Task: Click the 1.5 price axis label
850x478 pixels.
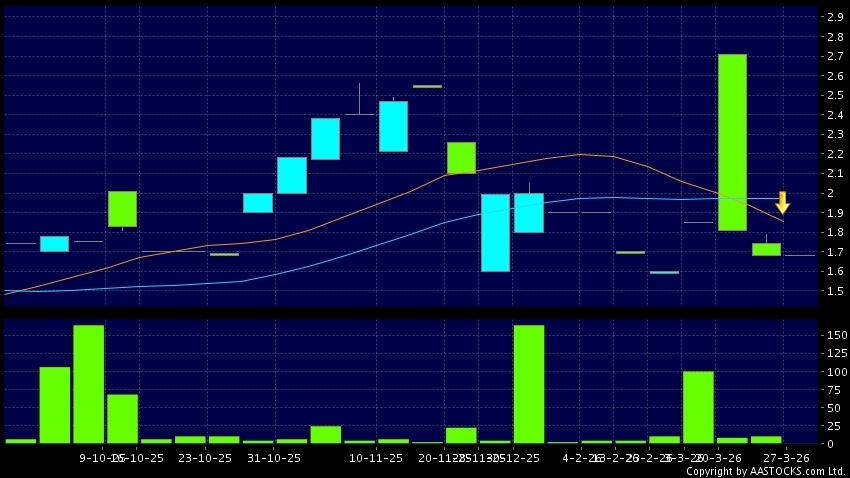Action: 834,291
